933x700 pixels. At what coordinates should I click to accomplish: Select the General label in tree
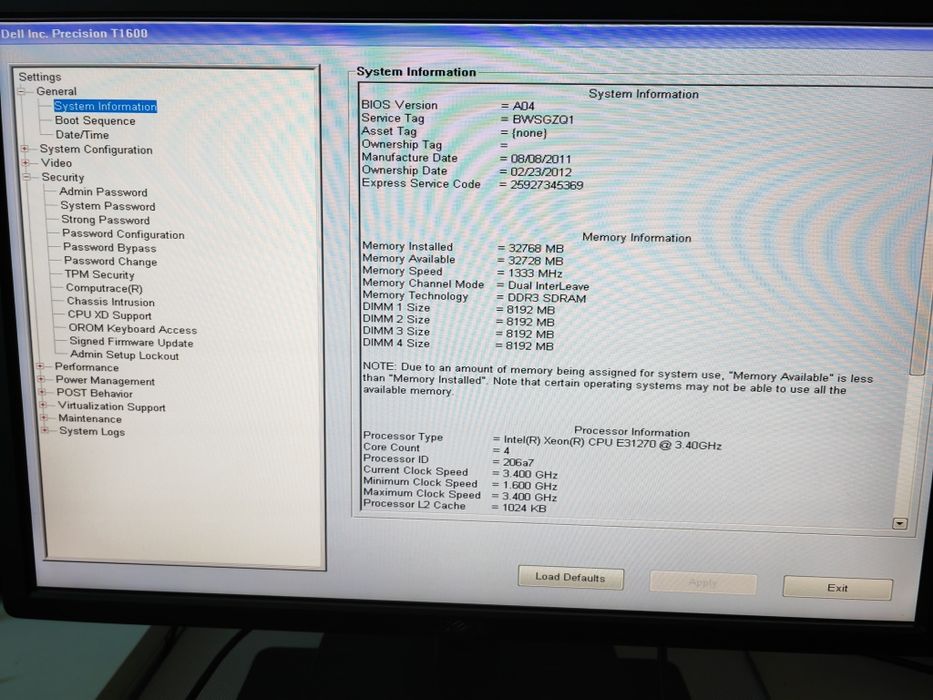(57, 92)
